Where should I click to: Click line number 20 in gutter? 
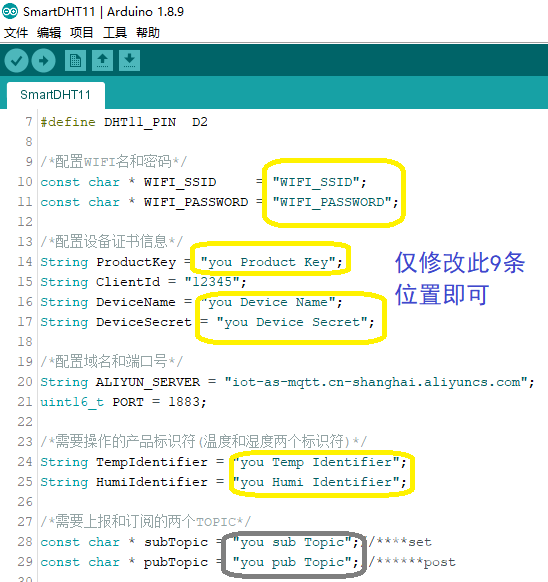tap(25, 382)
